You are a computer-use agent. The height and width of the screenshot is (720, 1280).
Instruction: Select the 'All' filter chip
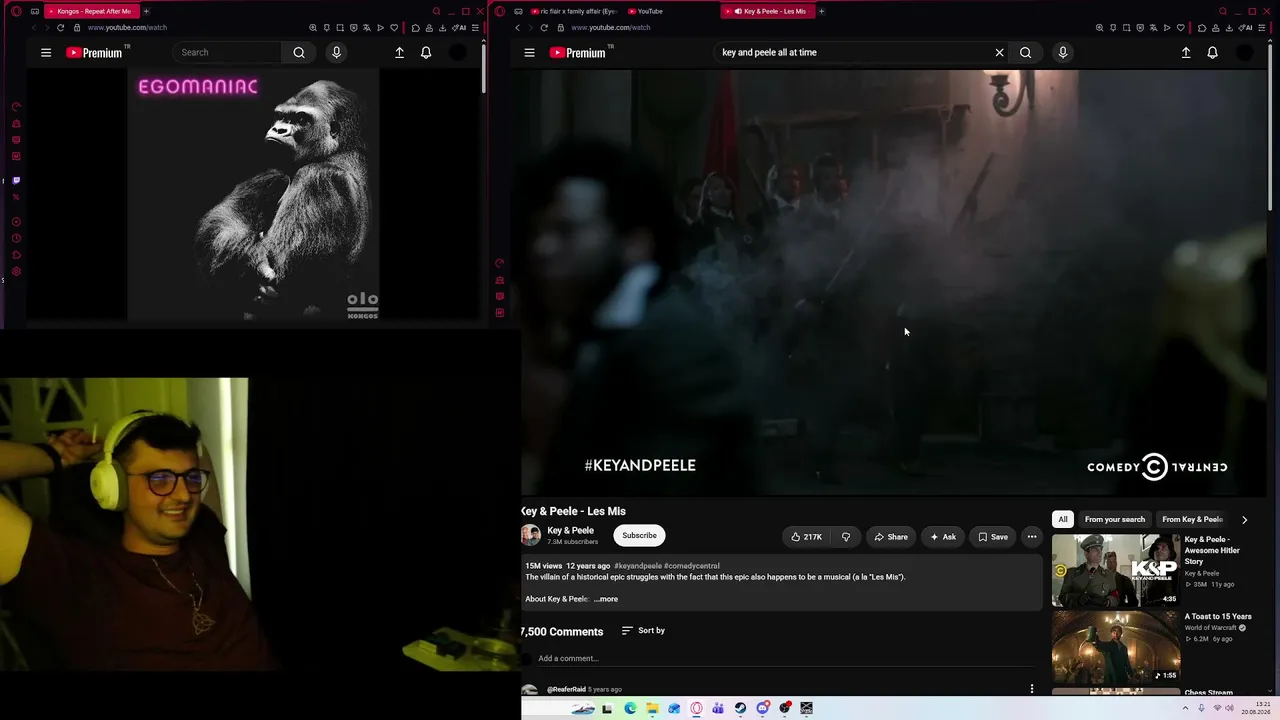tap(1063, 520)
